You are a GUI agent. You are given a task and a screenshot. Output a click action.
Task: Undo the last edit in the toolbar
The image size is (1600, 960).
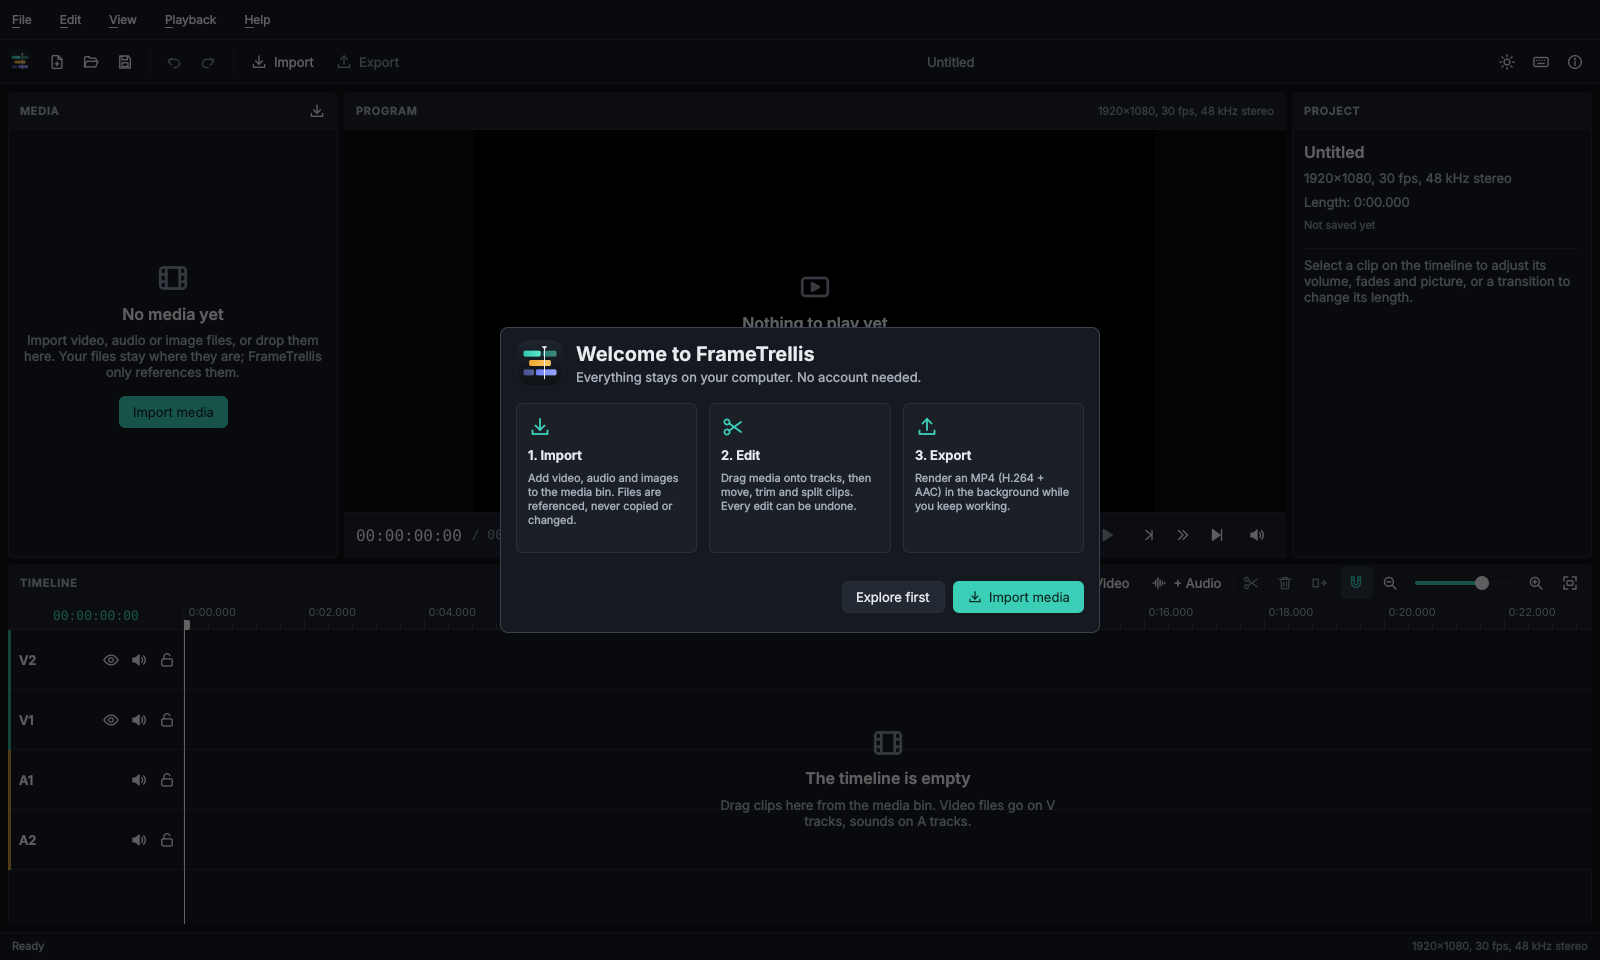174,62
